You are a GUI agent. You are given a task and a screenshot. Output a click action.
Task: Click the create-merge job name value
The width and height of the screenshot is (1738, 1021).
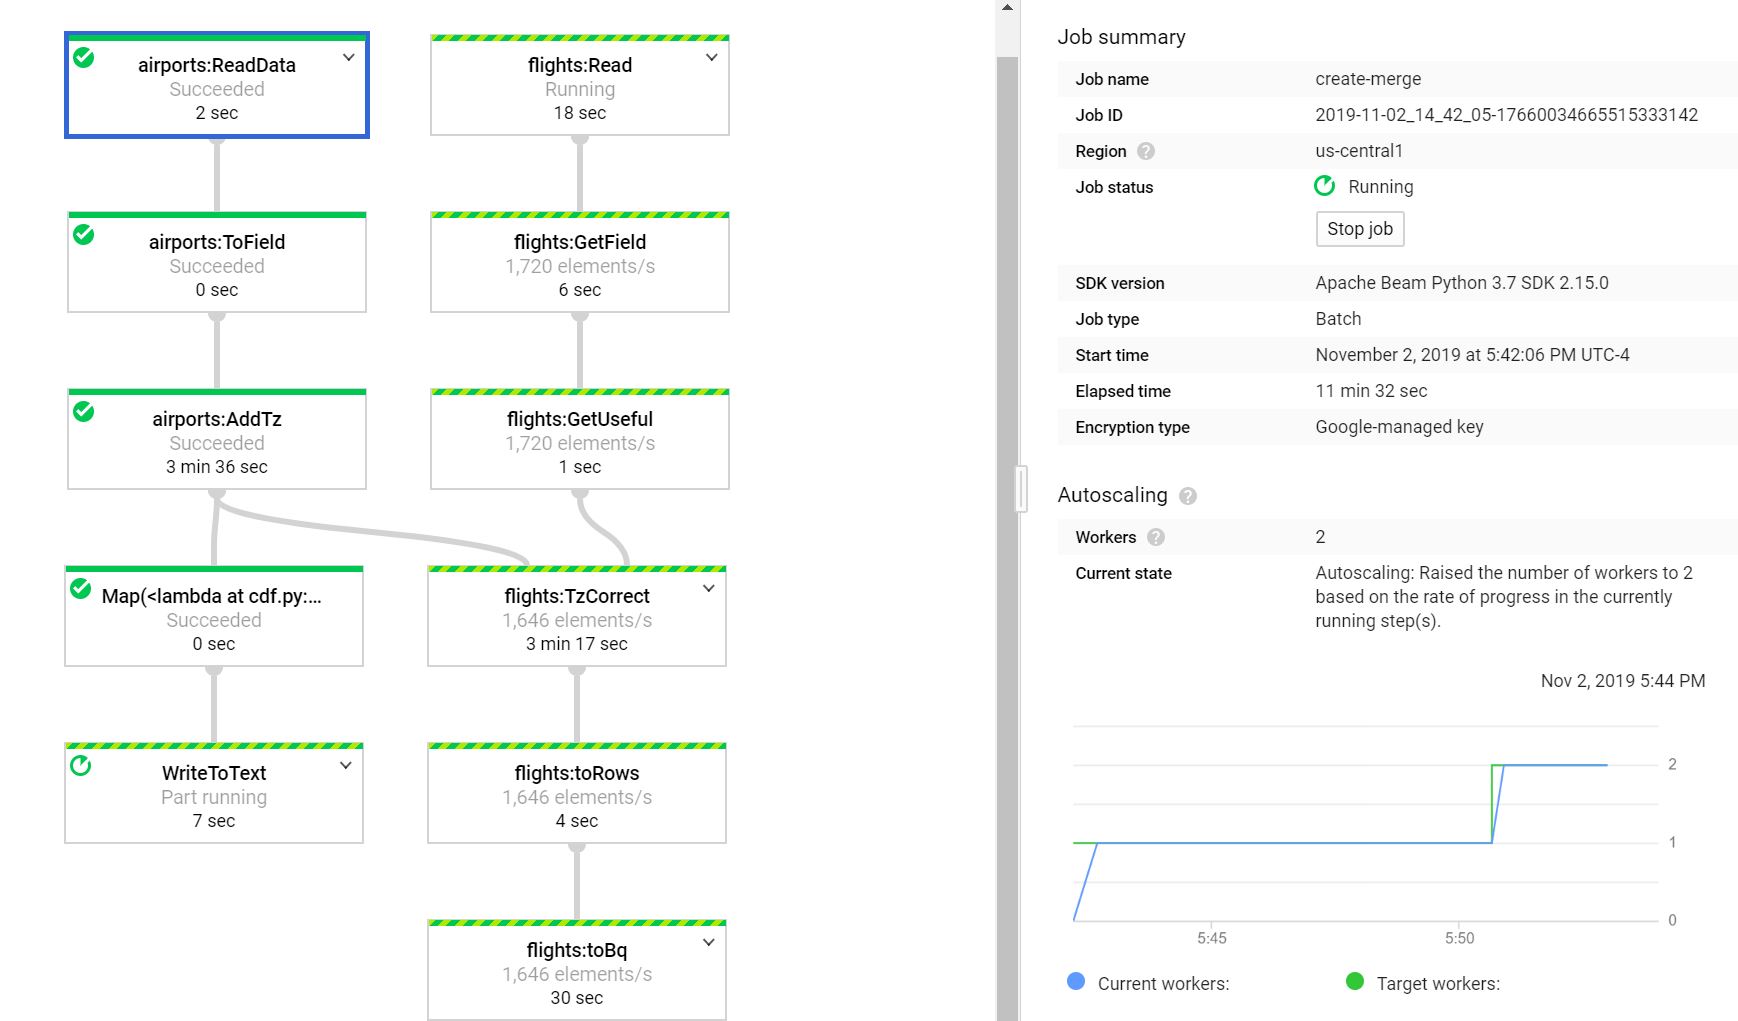point(1368,79)
